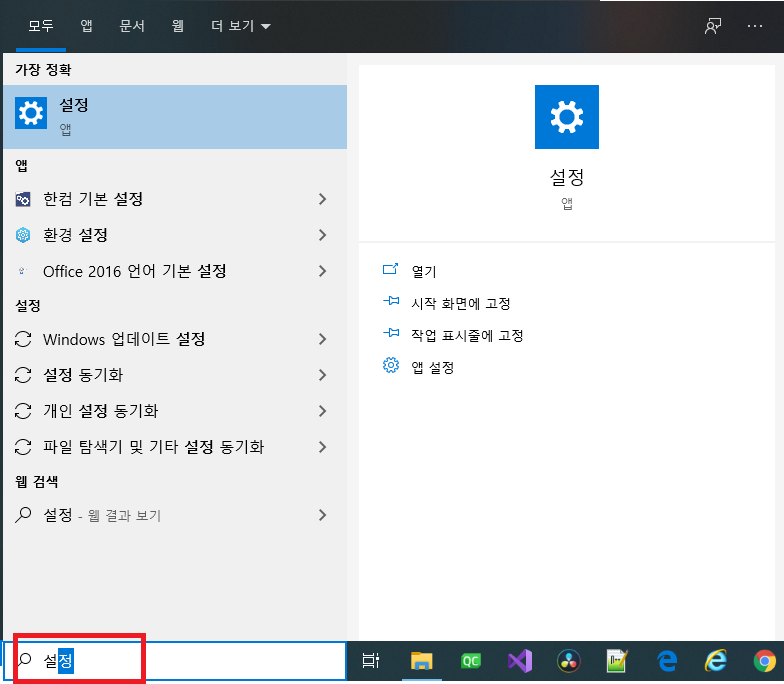
Task: Click the 설정 gear icon in best match
Action: click(x=31, y=113)
